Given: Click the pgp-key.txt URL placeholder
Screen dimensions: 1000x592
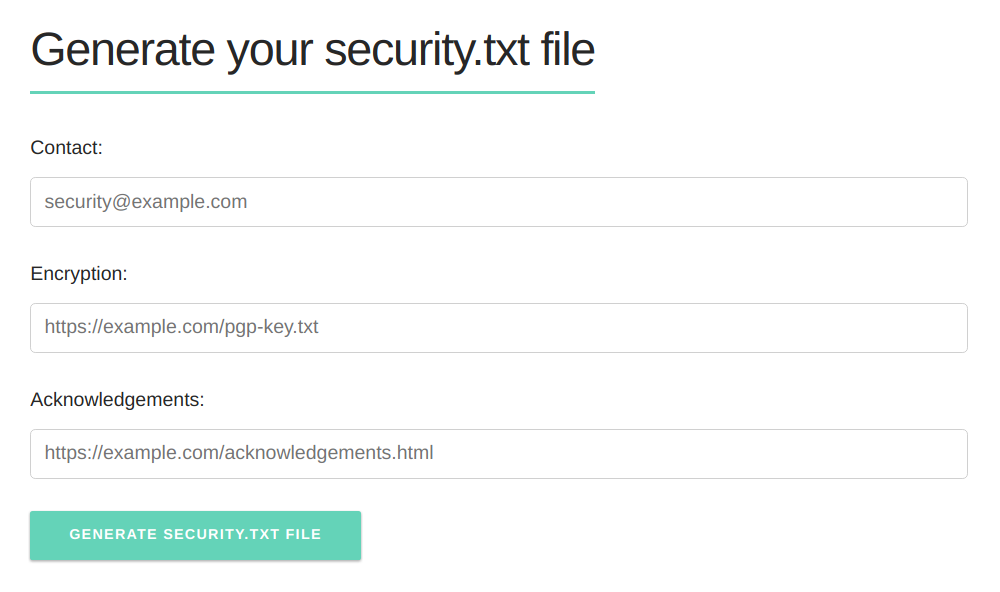Looking at the screenshot, I should [x=182, y=328].
